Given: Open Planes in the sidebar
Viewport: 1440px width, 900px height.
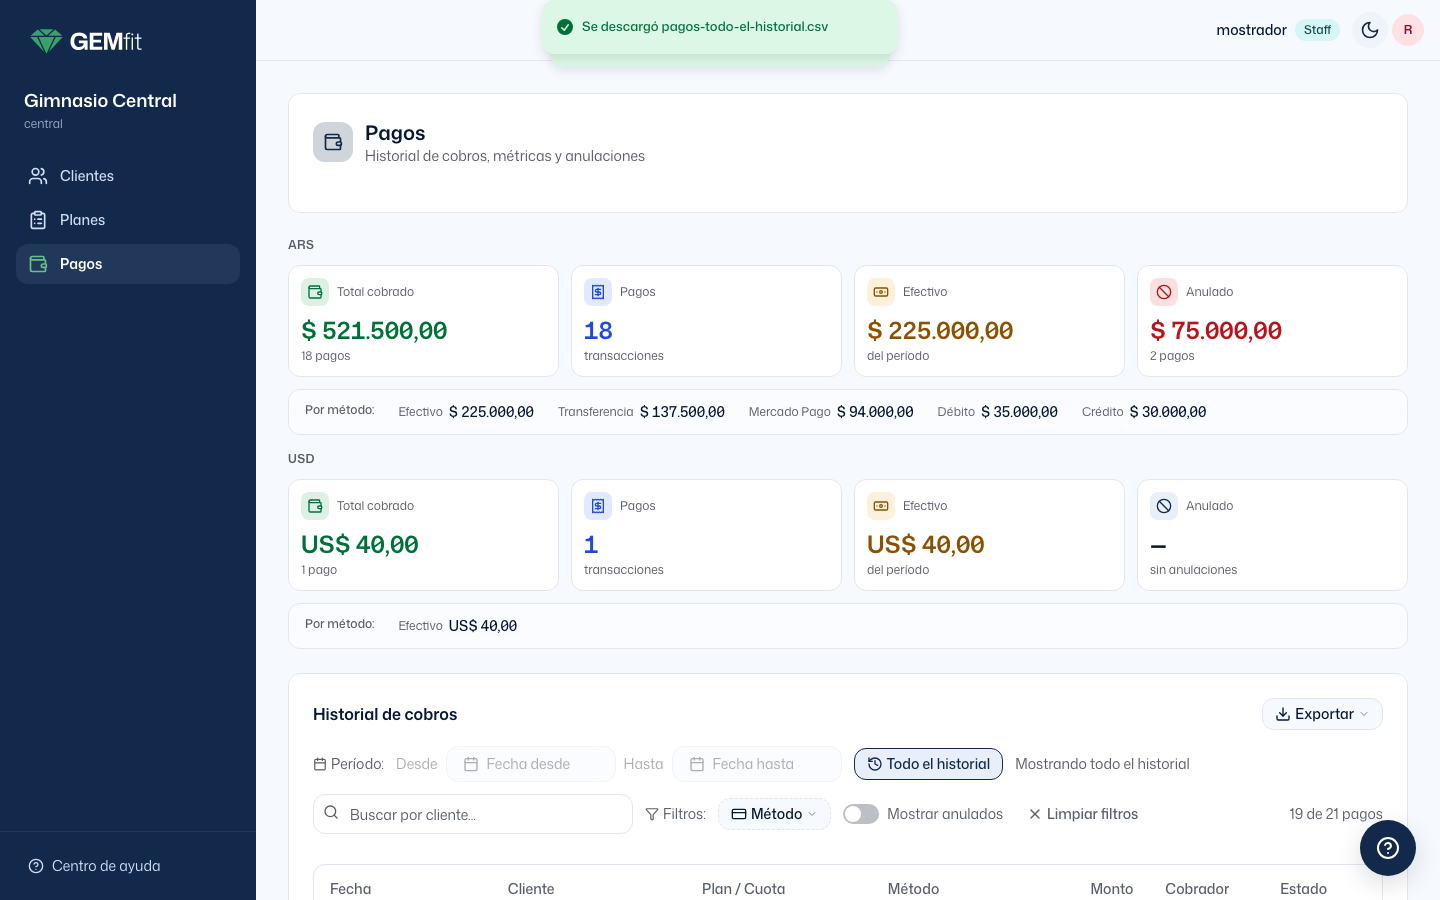Looking at the screenshot, I should (x=128, y=220).
